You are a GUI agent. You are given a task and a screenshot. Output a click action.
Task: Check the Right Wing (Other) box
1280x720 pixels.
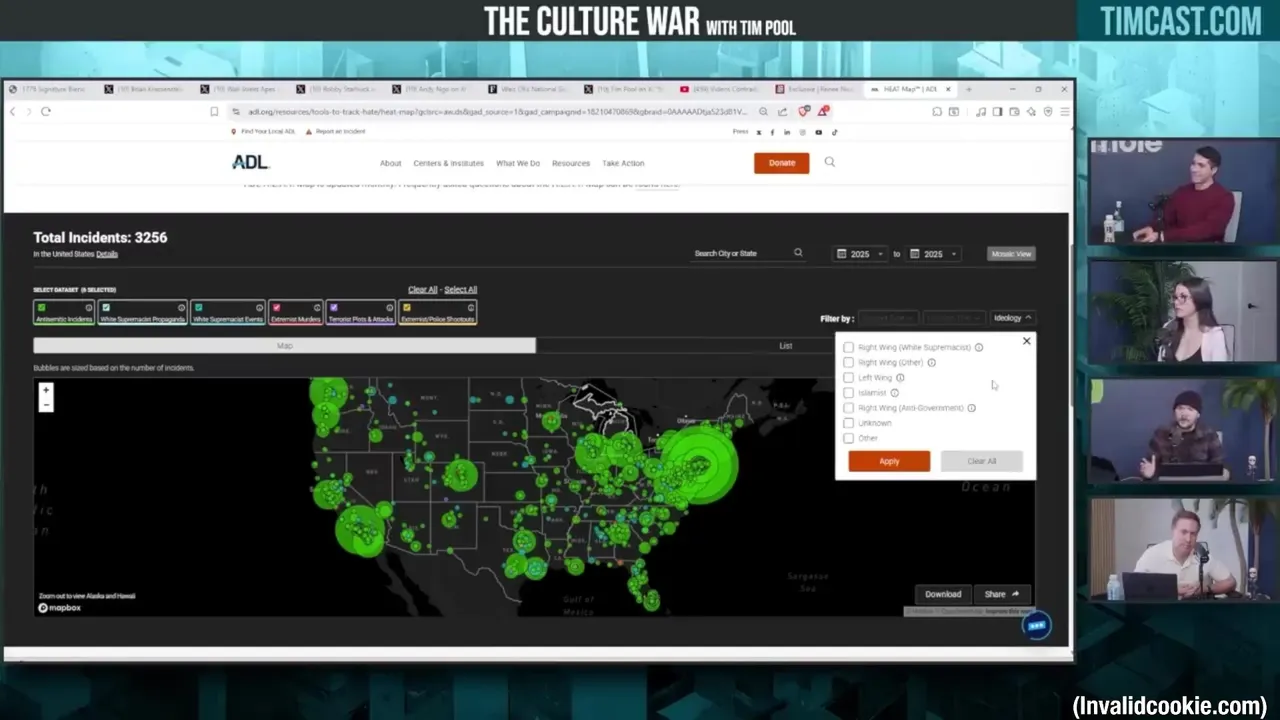[x=849, y=362]
